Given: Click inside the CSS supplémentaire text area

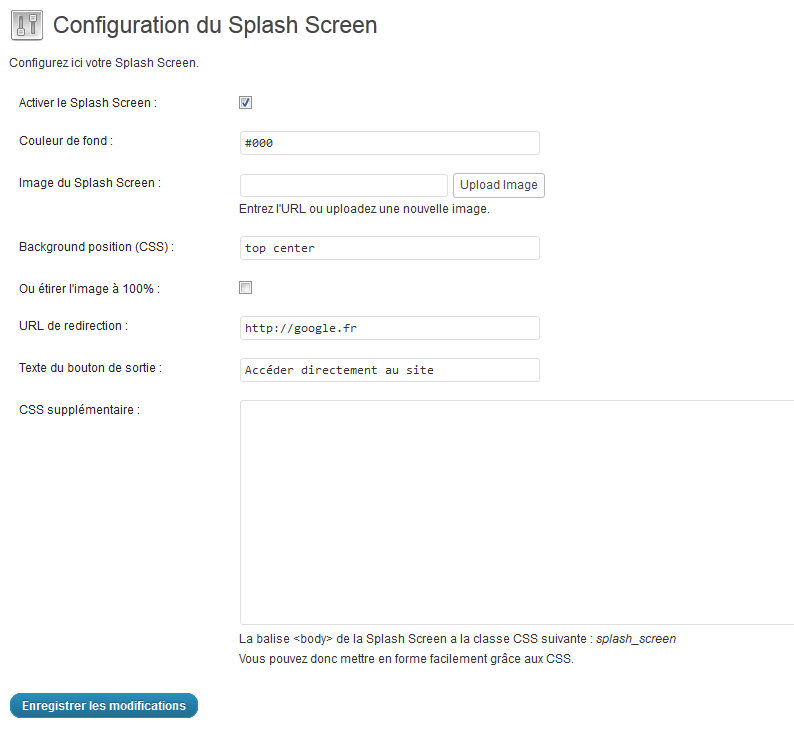Looking at the screenshot, I should 517,512.
